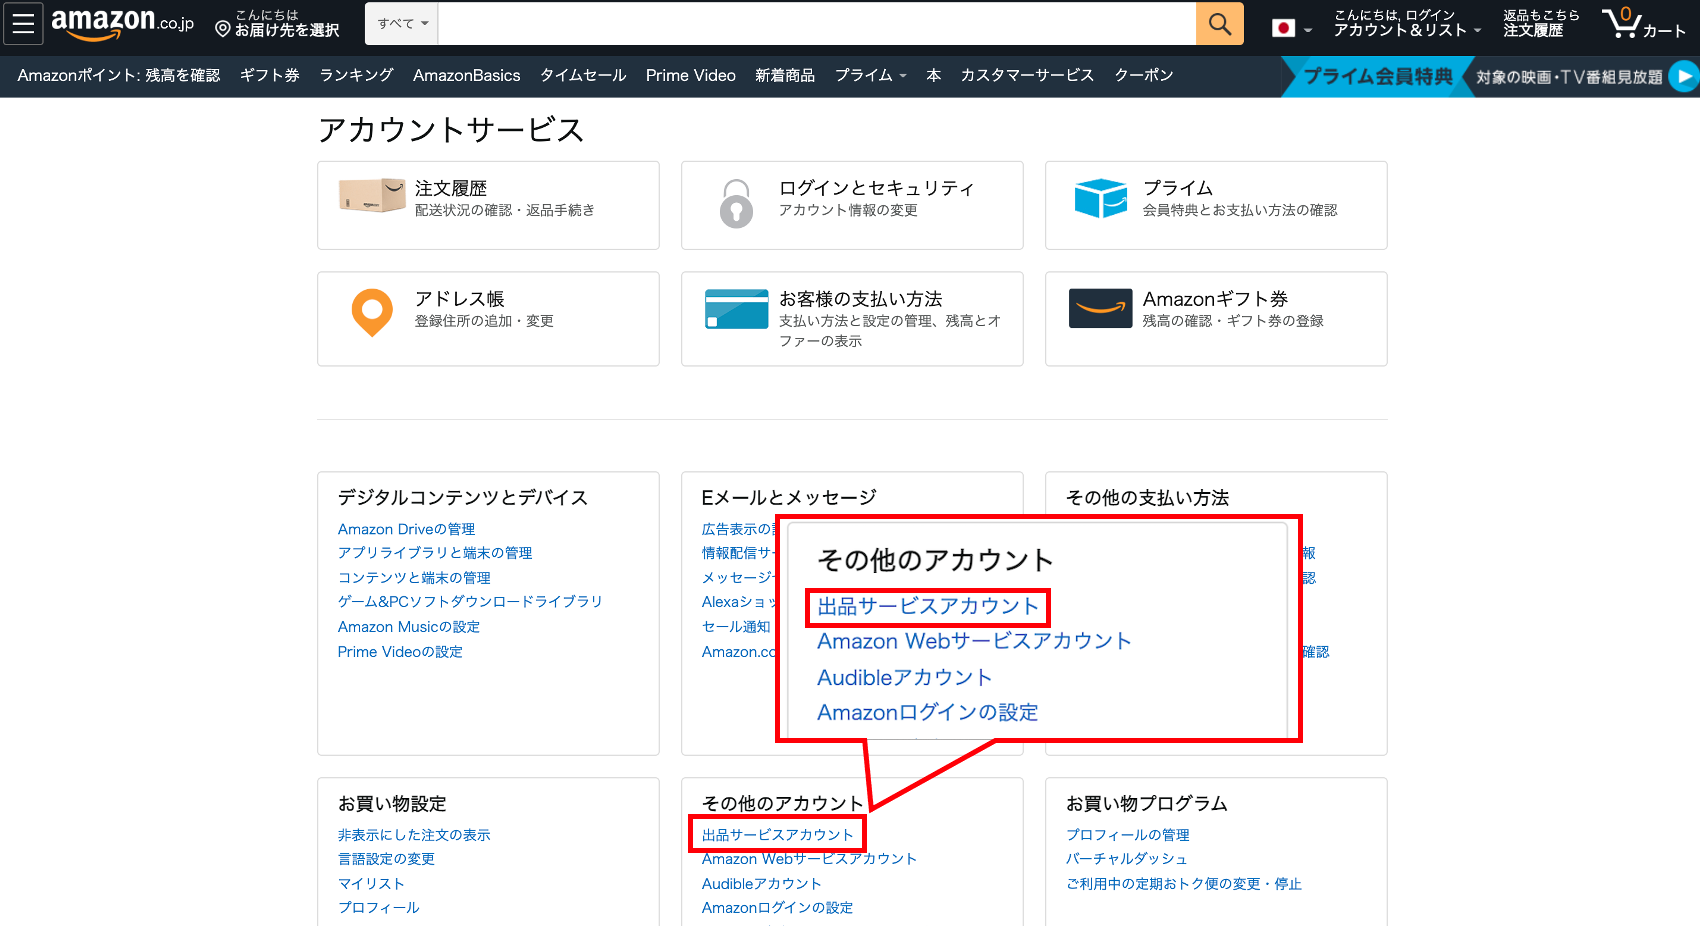Open クーポン in navigation bar
The height and width of the screenshot is (938, 1700).
point(1144,75)
